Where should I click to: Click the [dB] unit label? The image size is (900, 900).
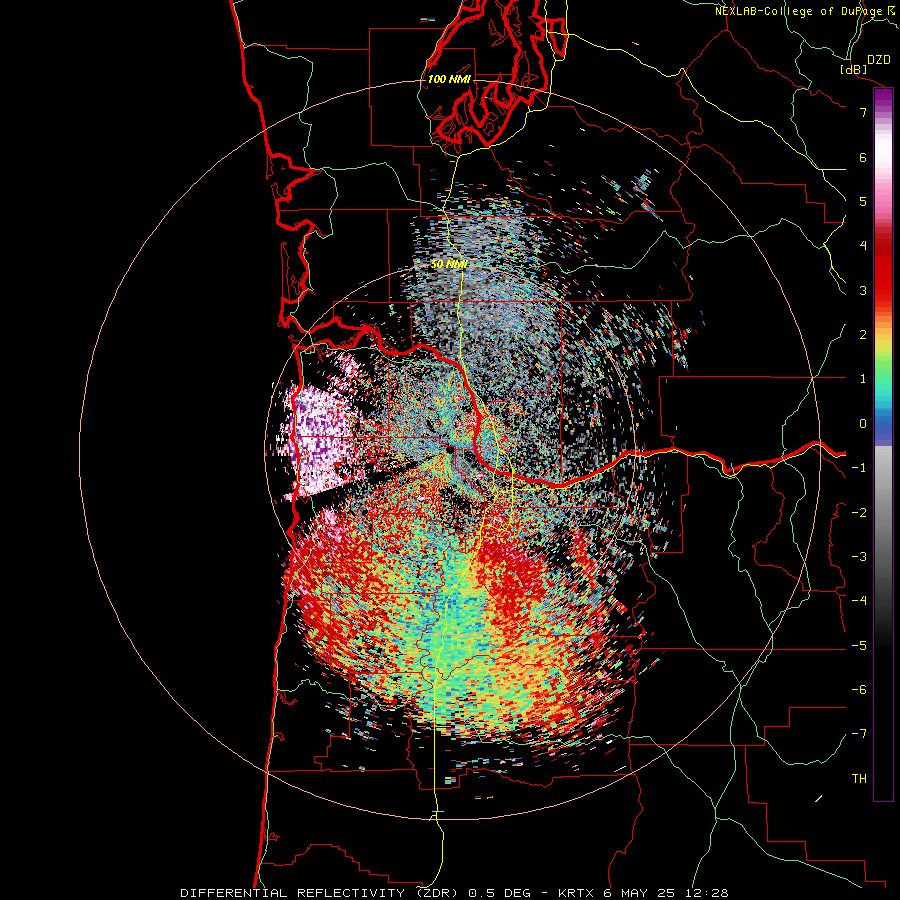click(x=854, y=69)
